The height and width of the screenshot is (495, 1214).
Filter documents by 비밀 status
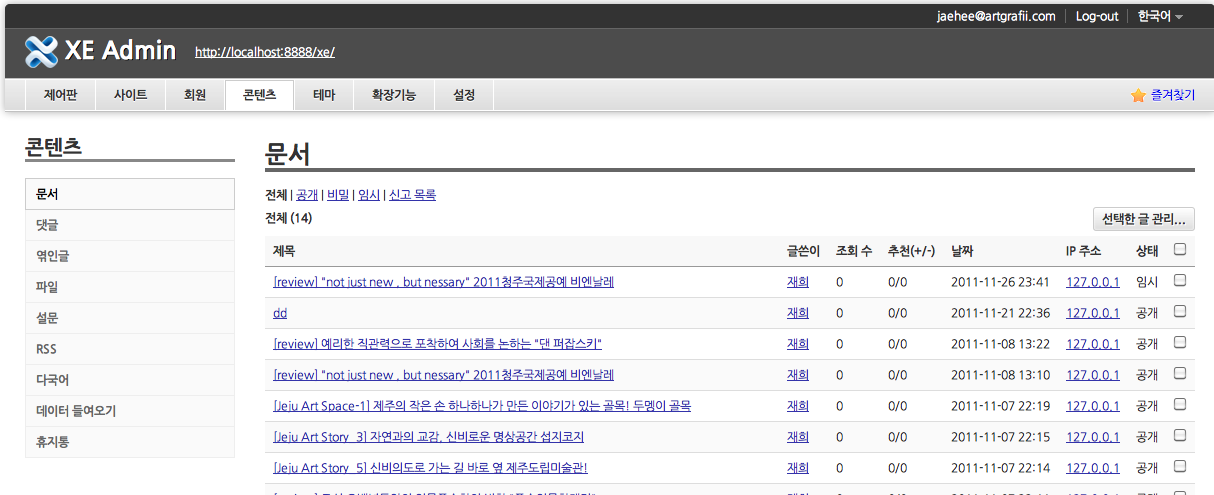coord(337,195)
